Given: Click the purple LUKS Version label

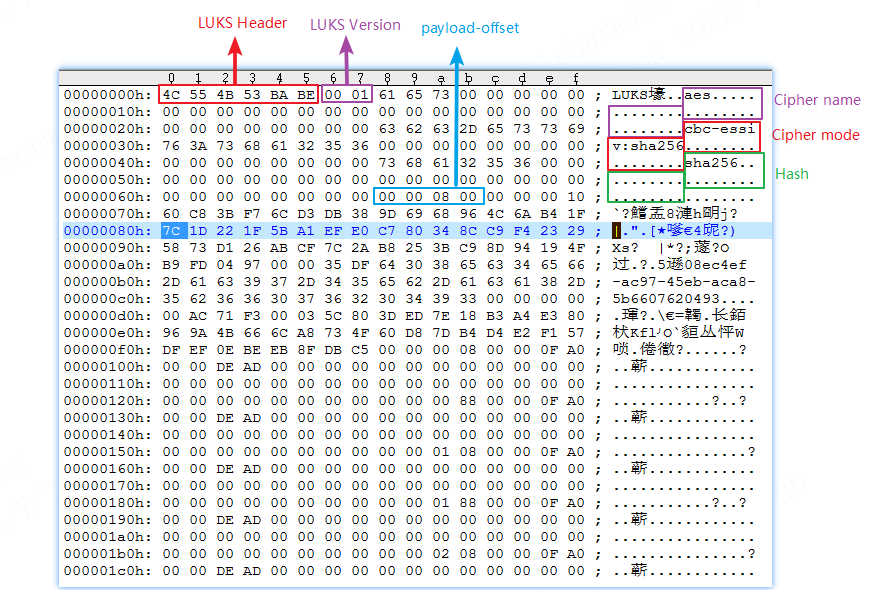Looking at the screenshot, I should 355,25.
